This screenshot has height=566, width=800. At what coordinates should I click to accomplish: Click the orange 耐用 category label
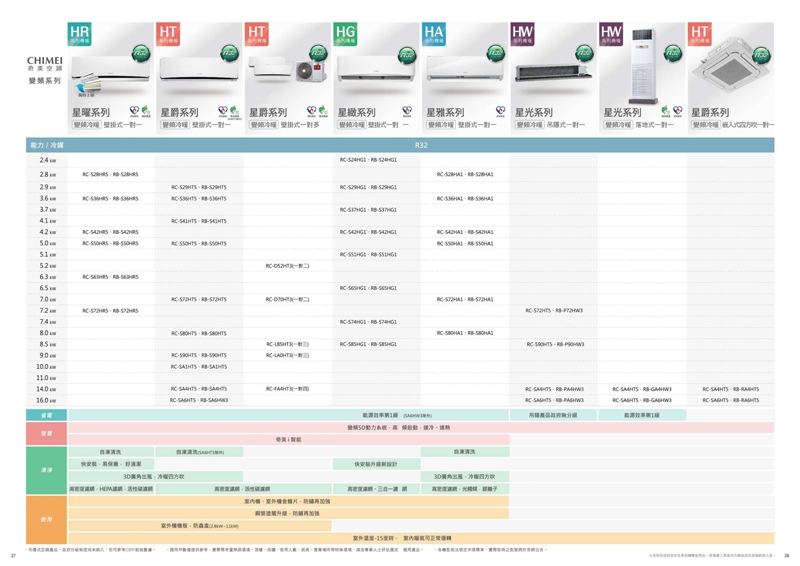coord(47,518)
